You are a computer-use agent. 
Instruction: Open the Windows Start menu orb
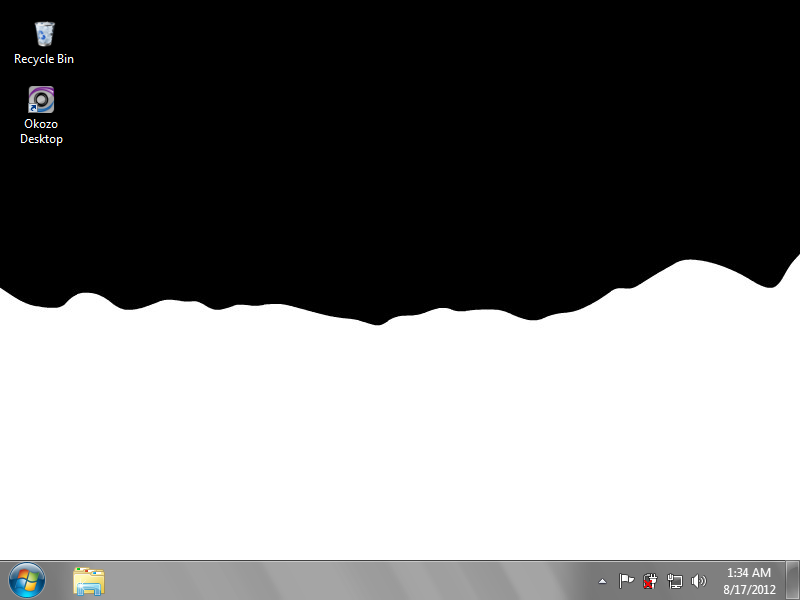[27, 581]
